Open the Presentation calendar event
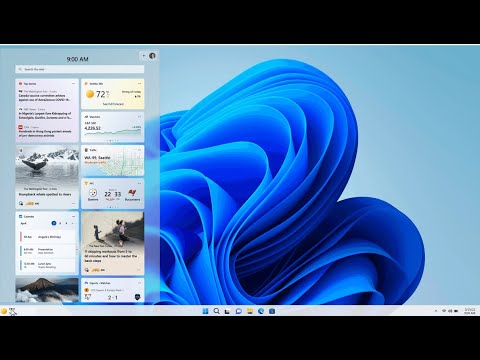Viewport: 480px width, 360px height. [48, 251]
